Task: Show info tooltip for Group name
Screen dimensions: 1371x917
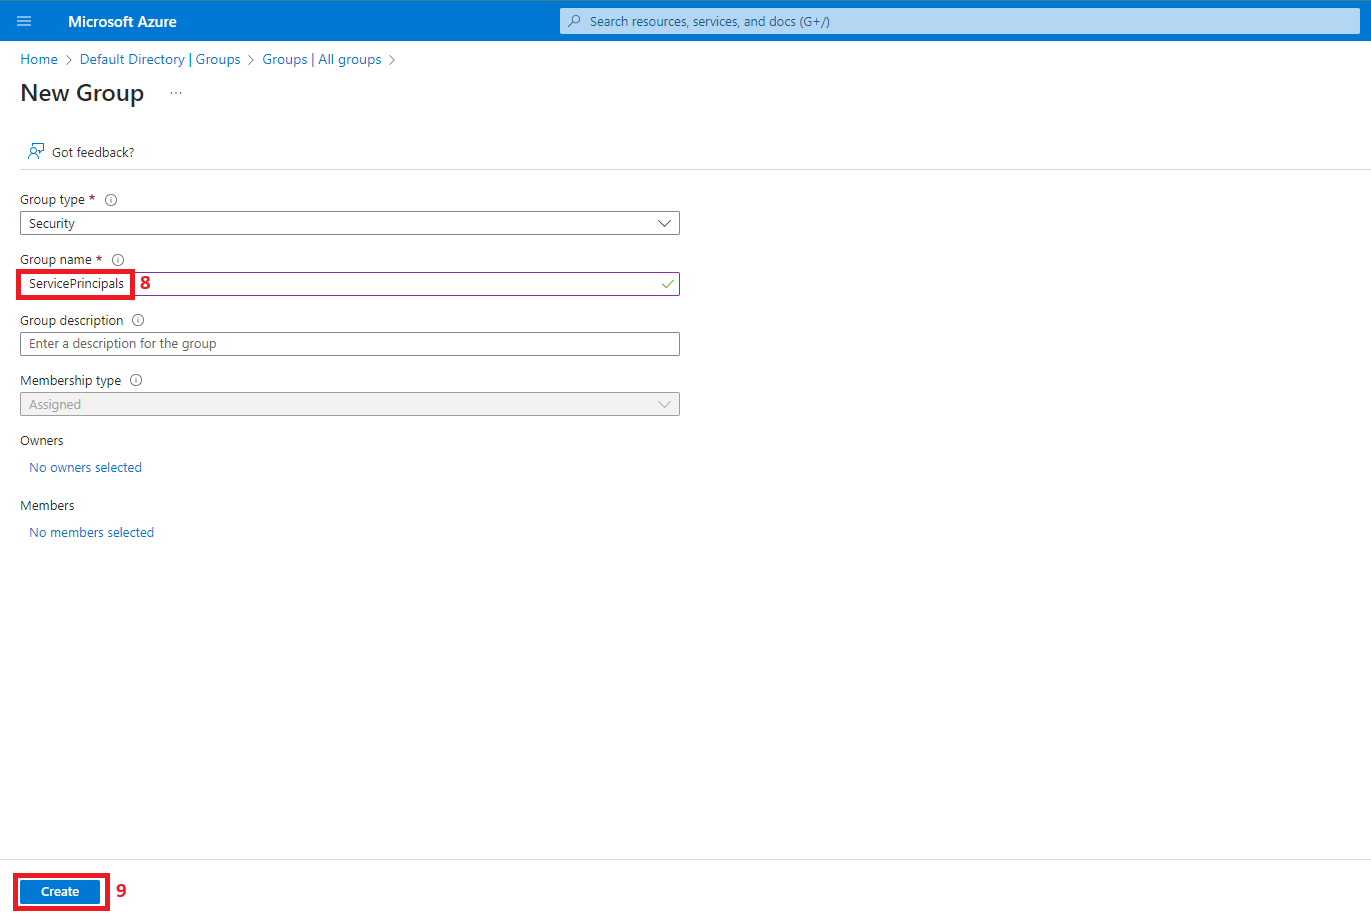Action: pos(118,260)
